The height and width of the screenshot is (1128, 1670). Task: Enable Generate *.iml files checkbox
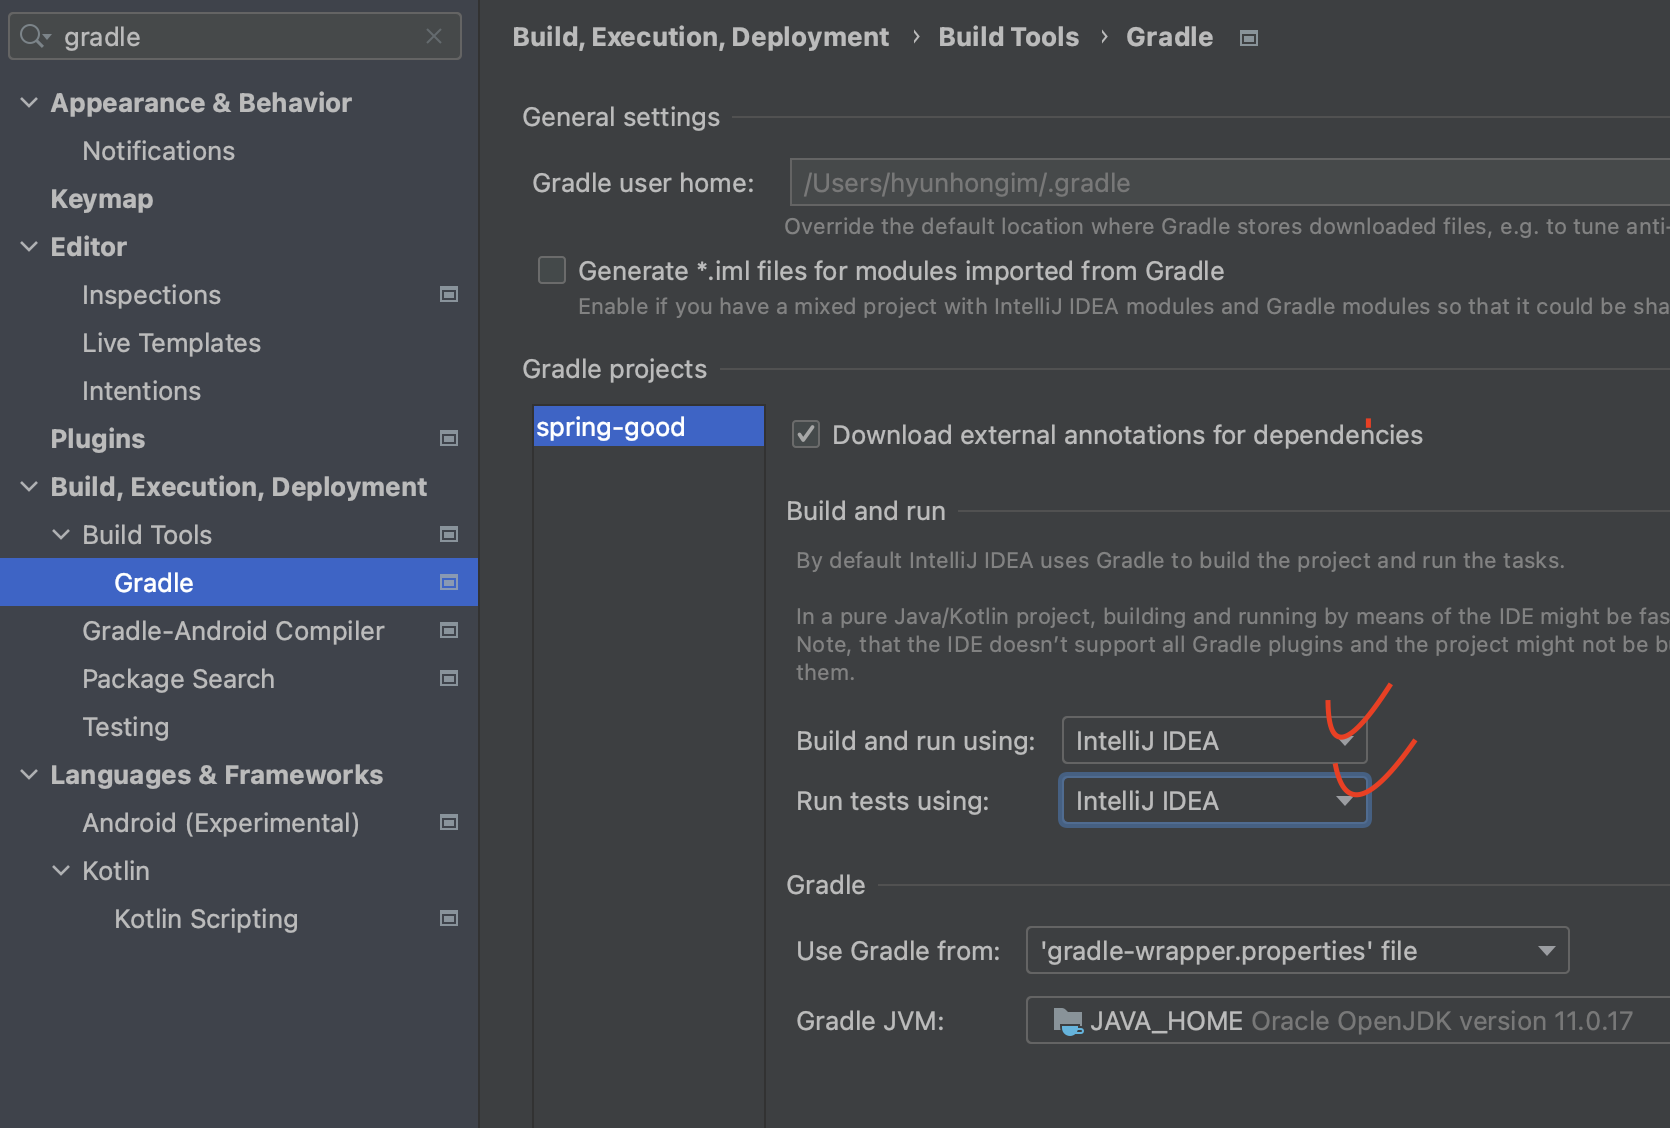[x=552, y=270]
